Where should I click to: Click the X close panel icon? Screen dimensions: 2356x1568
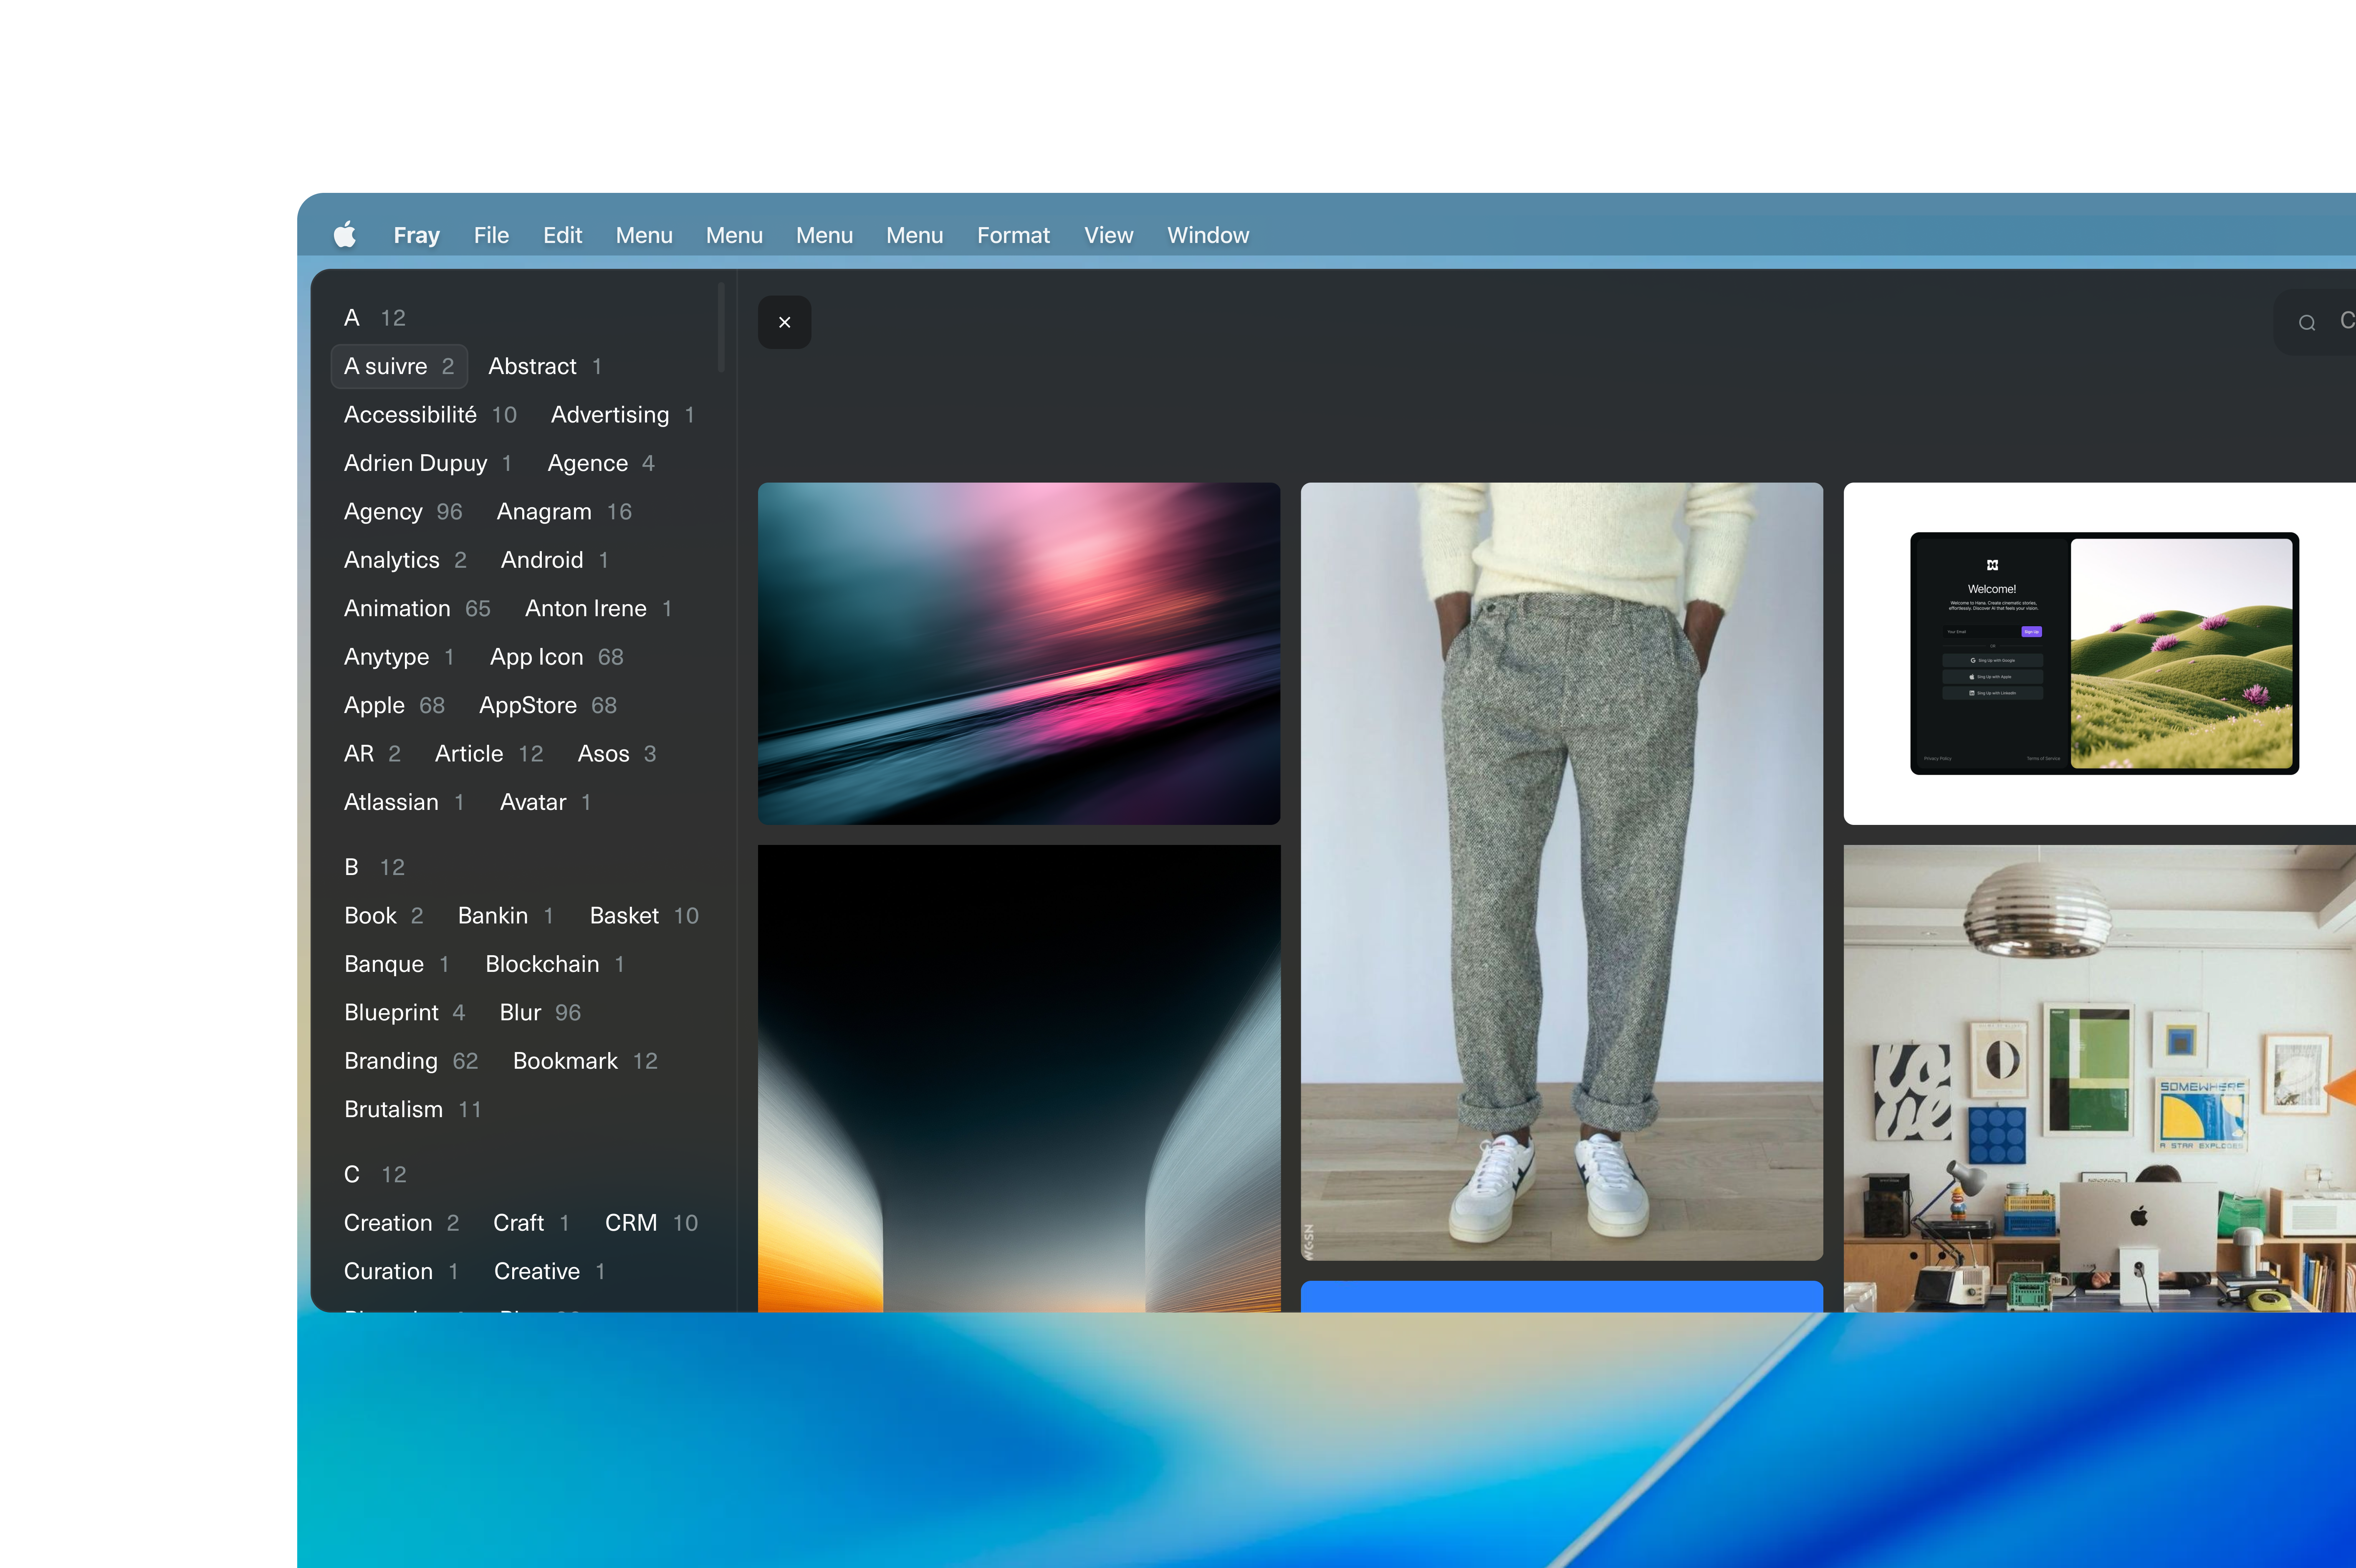784,322
